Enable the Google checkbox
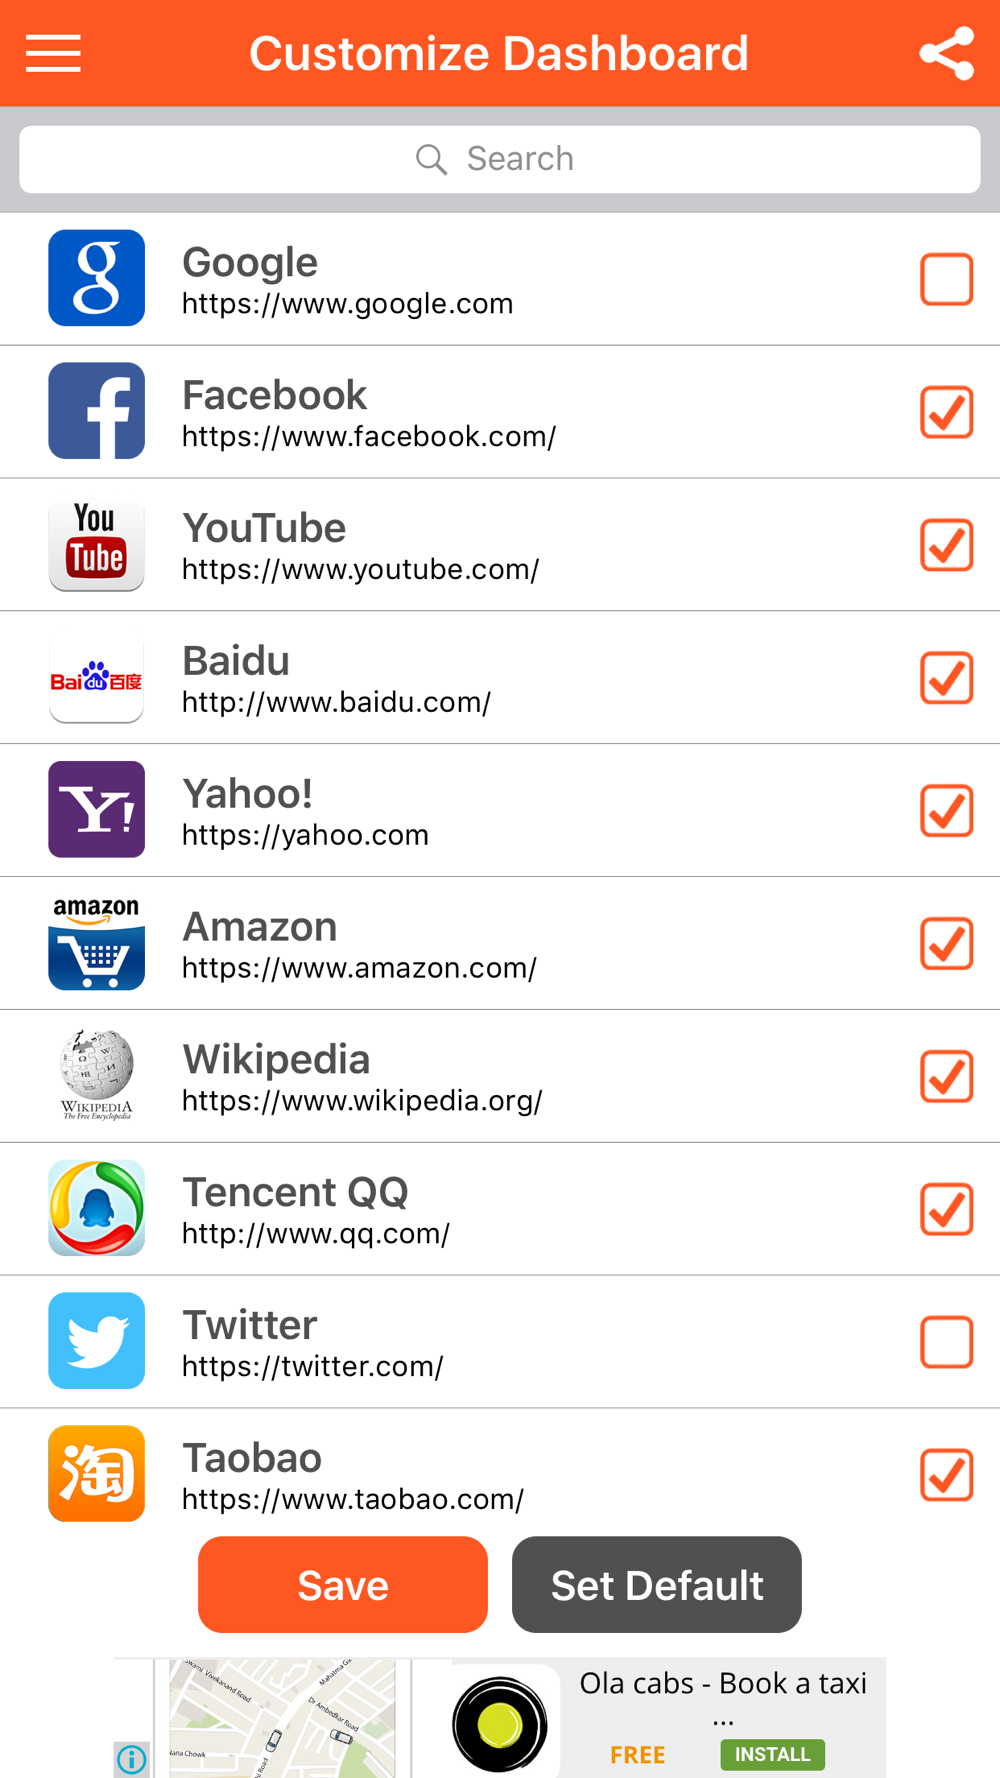The image size is (1000, 1778). click(946, 279)
